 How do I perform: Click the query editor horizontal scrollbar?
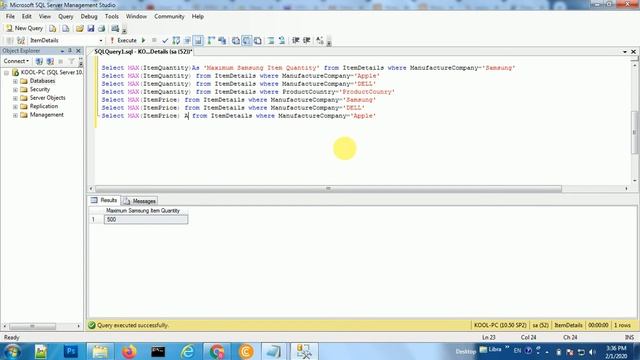(x=328, y=189)
